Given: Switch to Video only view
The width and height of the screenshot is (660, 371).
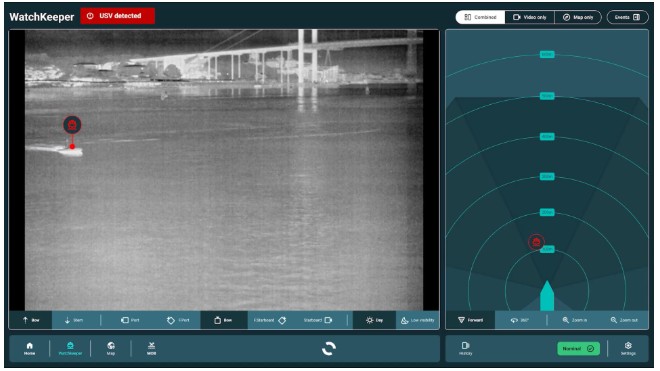Looking at the screenshot, I should (530, 17).
